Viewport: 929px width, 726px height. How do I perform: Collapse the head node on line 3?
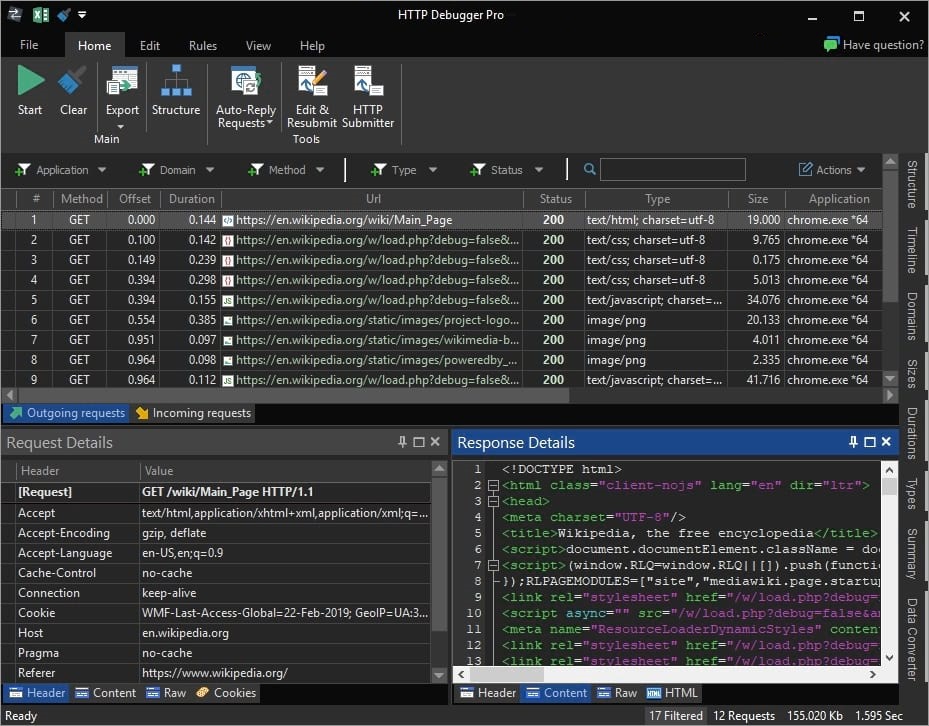click(493, 501)
